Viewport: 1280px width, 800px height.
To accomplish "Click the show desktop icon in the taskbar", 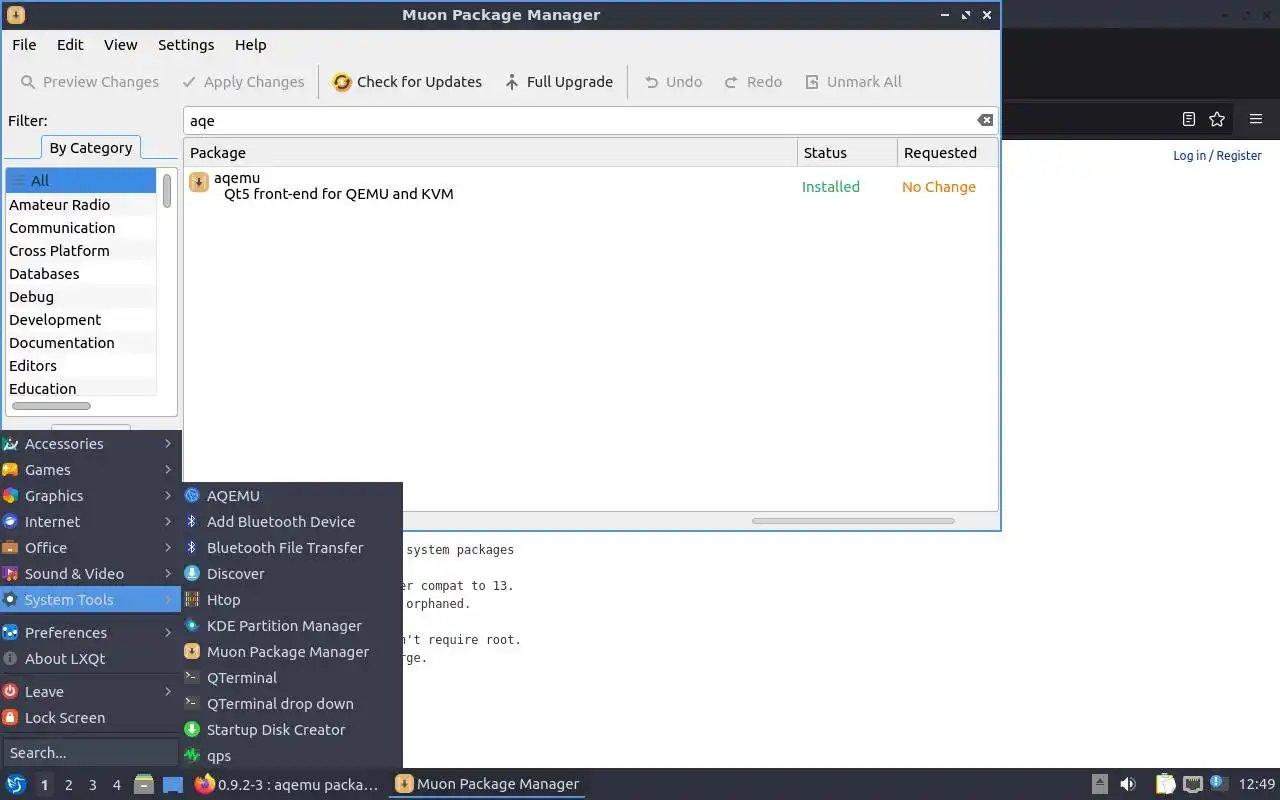I will click(x=173, y=785).
